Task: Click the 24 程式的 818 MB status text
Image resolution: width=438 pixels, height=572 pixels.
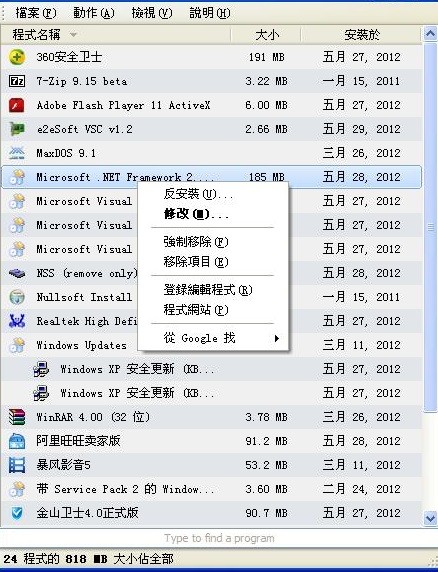Action: pos(88,559)
